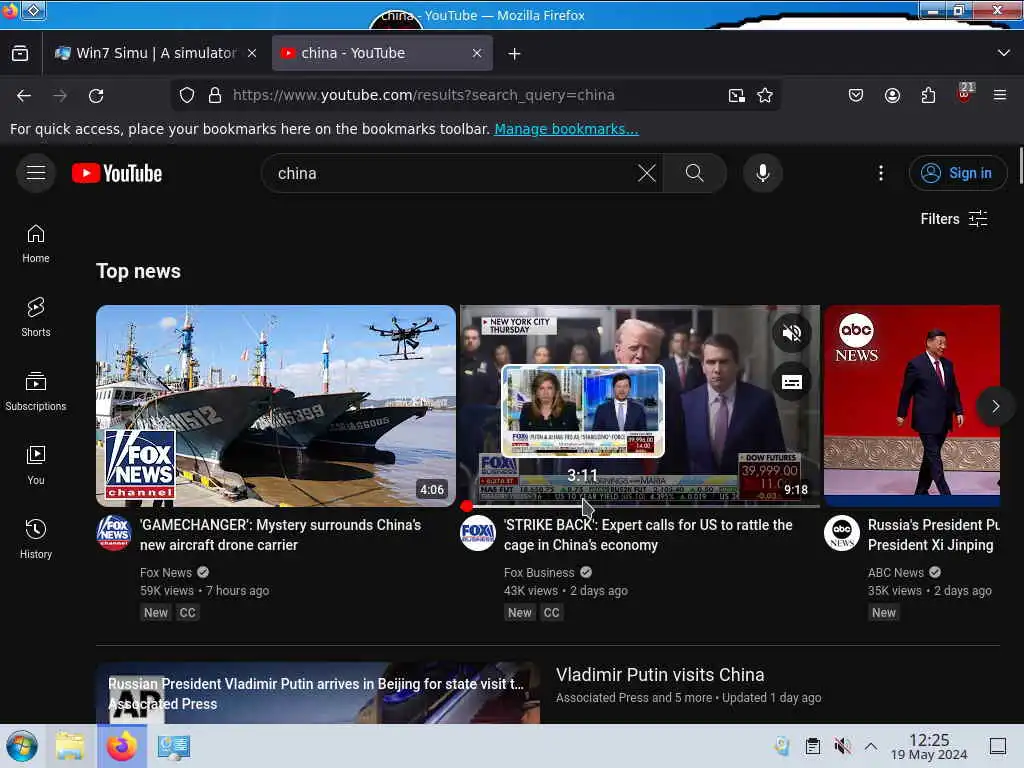Open the ABC News channel name
1024x768 pixels.
pos(895,573)
